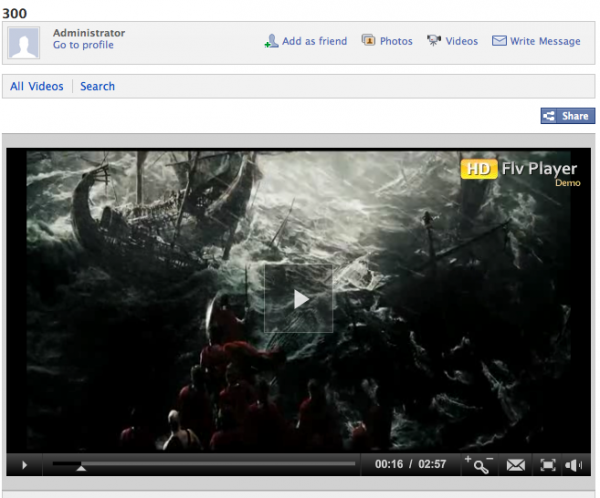Click the HD Flv Player logo

[x=521, y=172]
